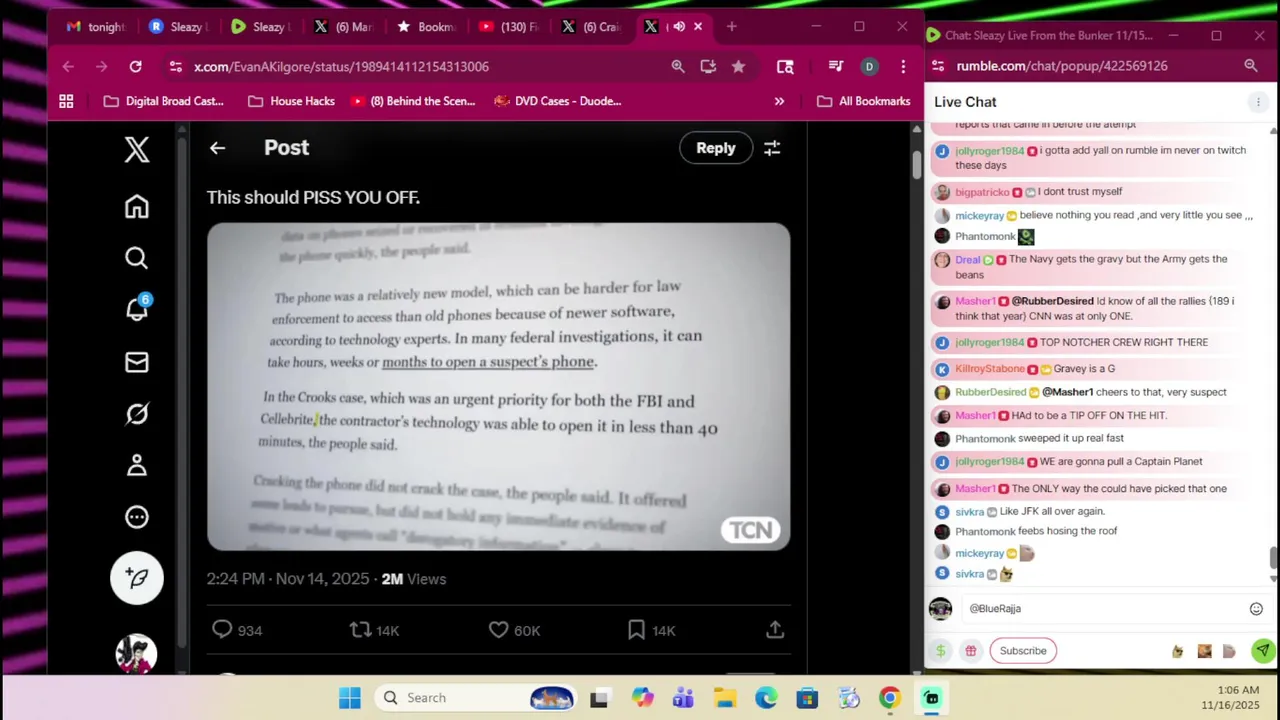Open File Explorer from the taskbar

725,698
